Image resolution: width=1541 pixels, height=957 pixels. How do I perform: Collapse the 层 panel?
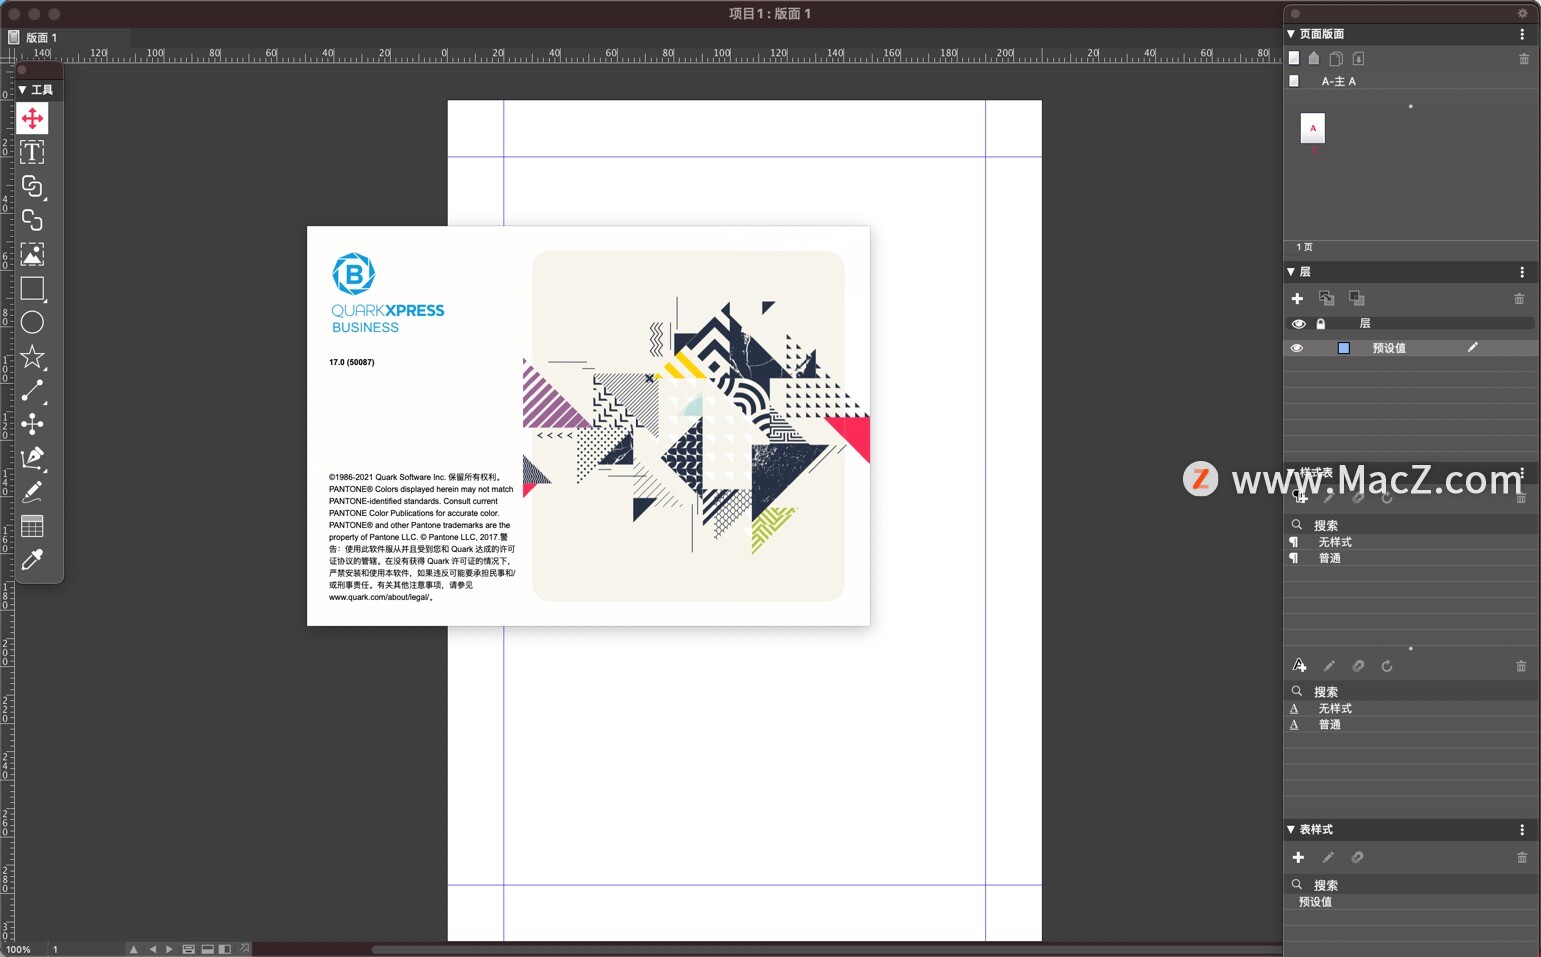pos(1291,272)
